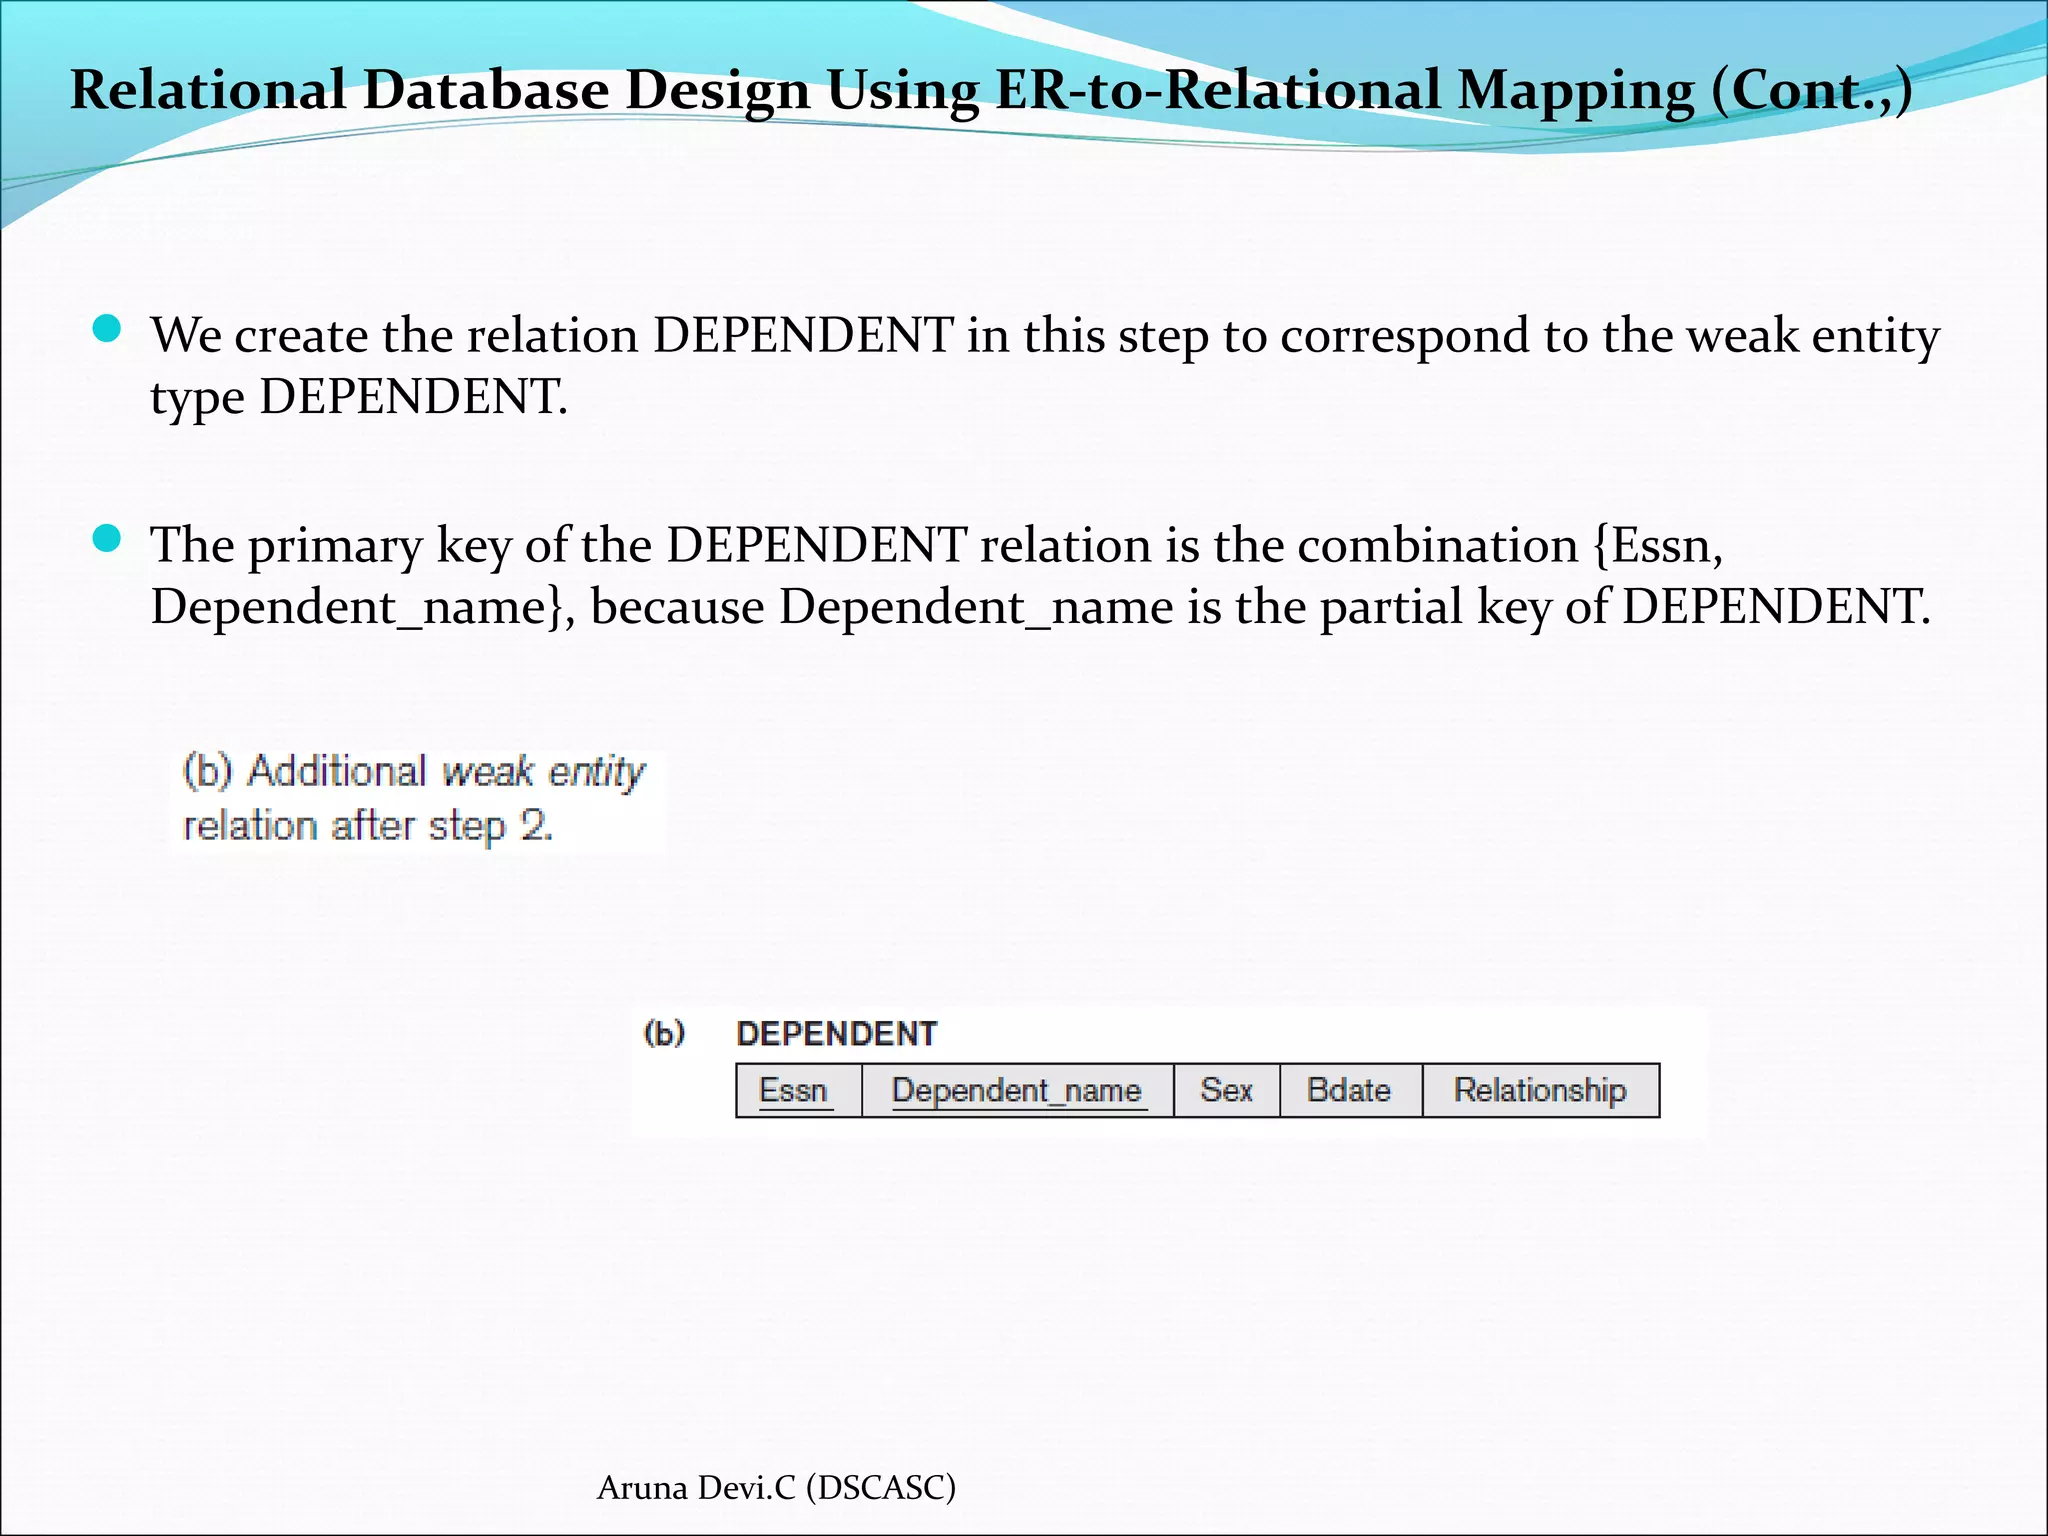Click the 'Bdate' table cell
2048x1536 pixels.
(1350, 1090)
